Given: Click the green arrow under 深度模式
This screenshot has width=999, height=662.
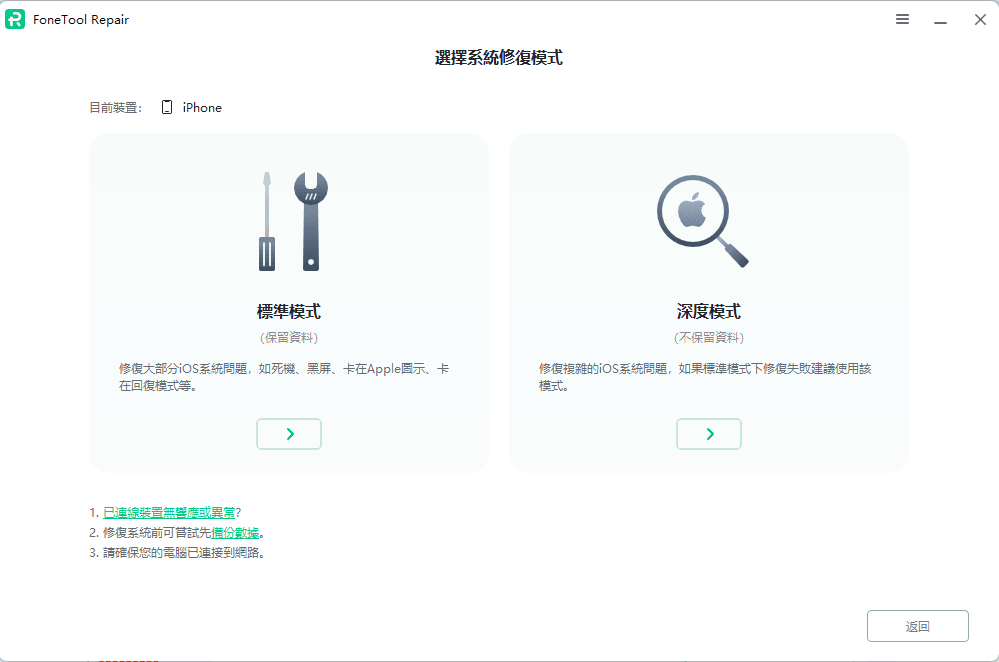Looking at the screenshot, I should tap(708, 434).
